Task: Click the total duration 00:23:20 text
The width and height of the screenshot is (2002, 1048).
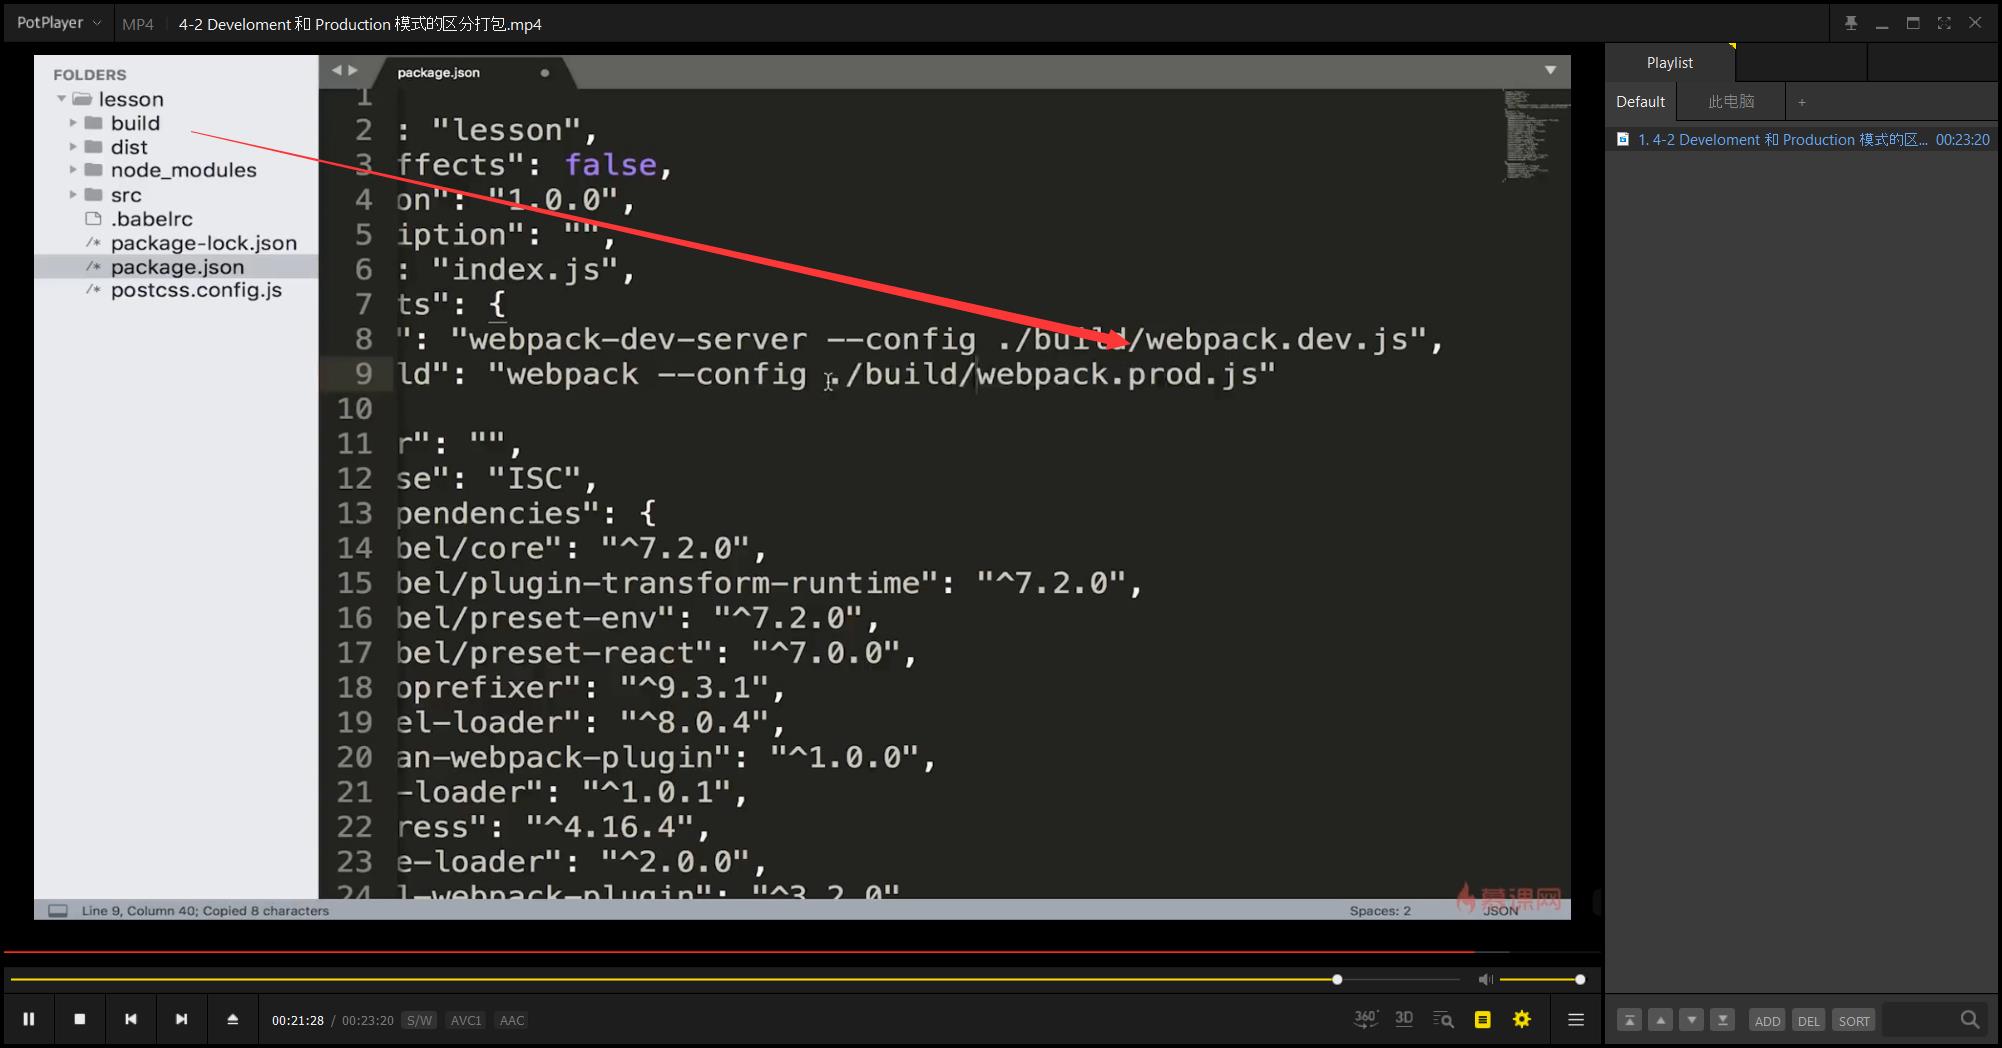Action: click(368, 1020)
